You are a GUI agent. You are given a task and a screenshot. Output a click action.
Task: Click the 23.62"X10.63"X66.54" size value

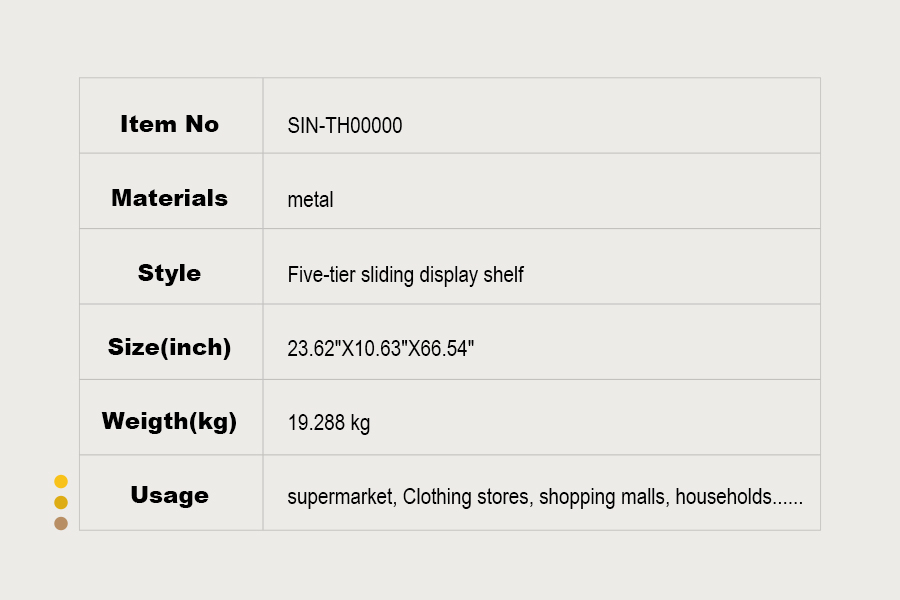coord(381,349)
